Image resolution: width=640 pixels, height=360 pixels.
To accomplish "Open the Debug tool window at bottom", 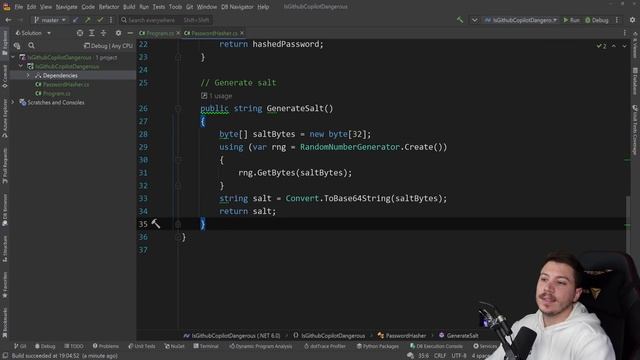I will pos(45,346).
